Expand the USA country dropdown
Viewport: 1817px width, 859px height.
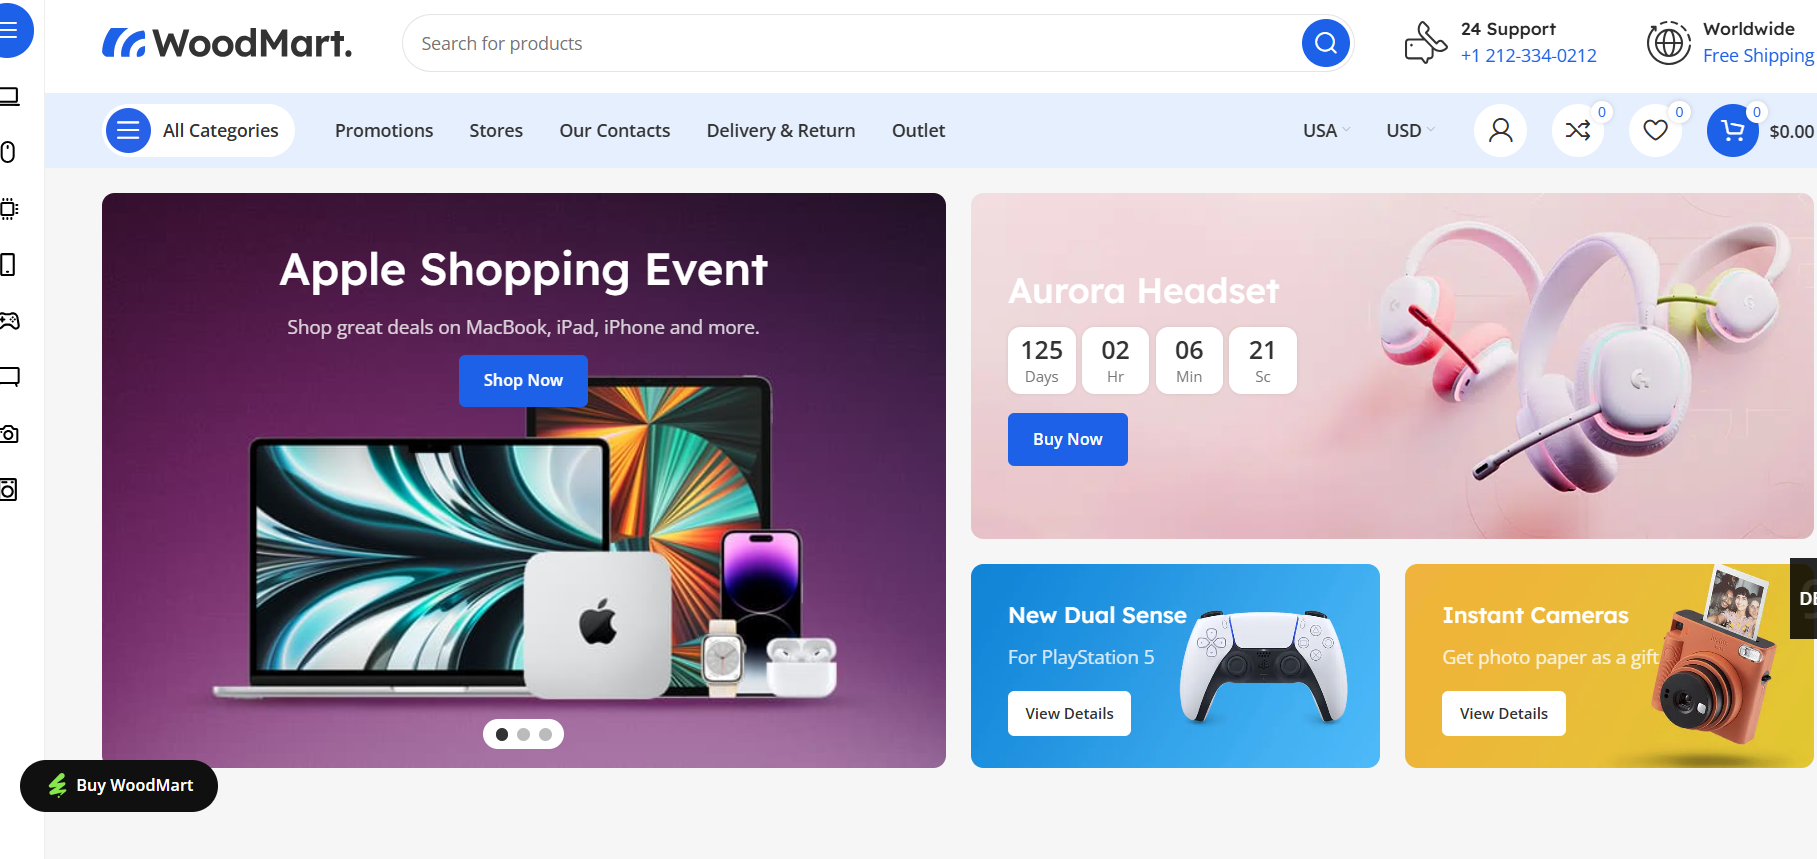pyautogui.click(x=1326, y=130)
